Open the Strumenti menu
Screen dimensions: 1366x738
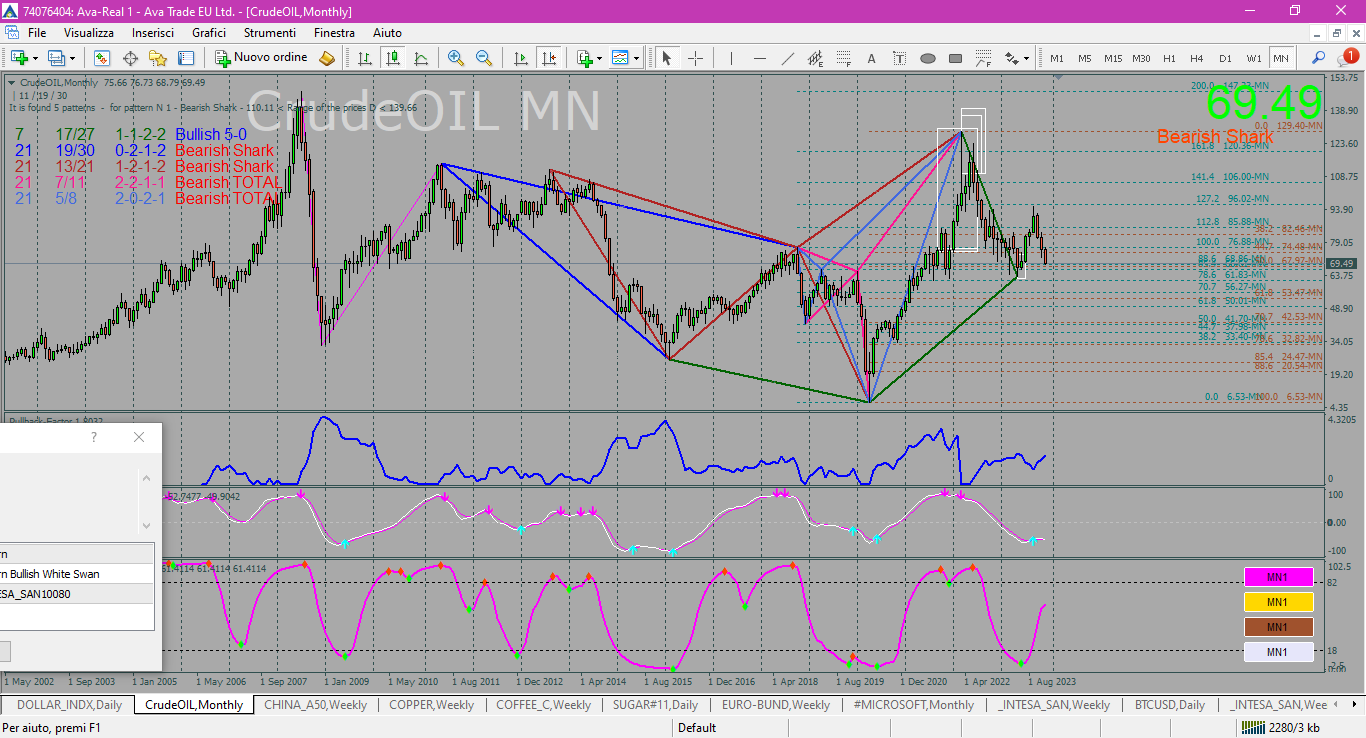[270, 33]
